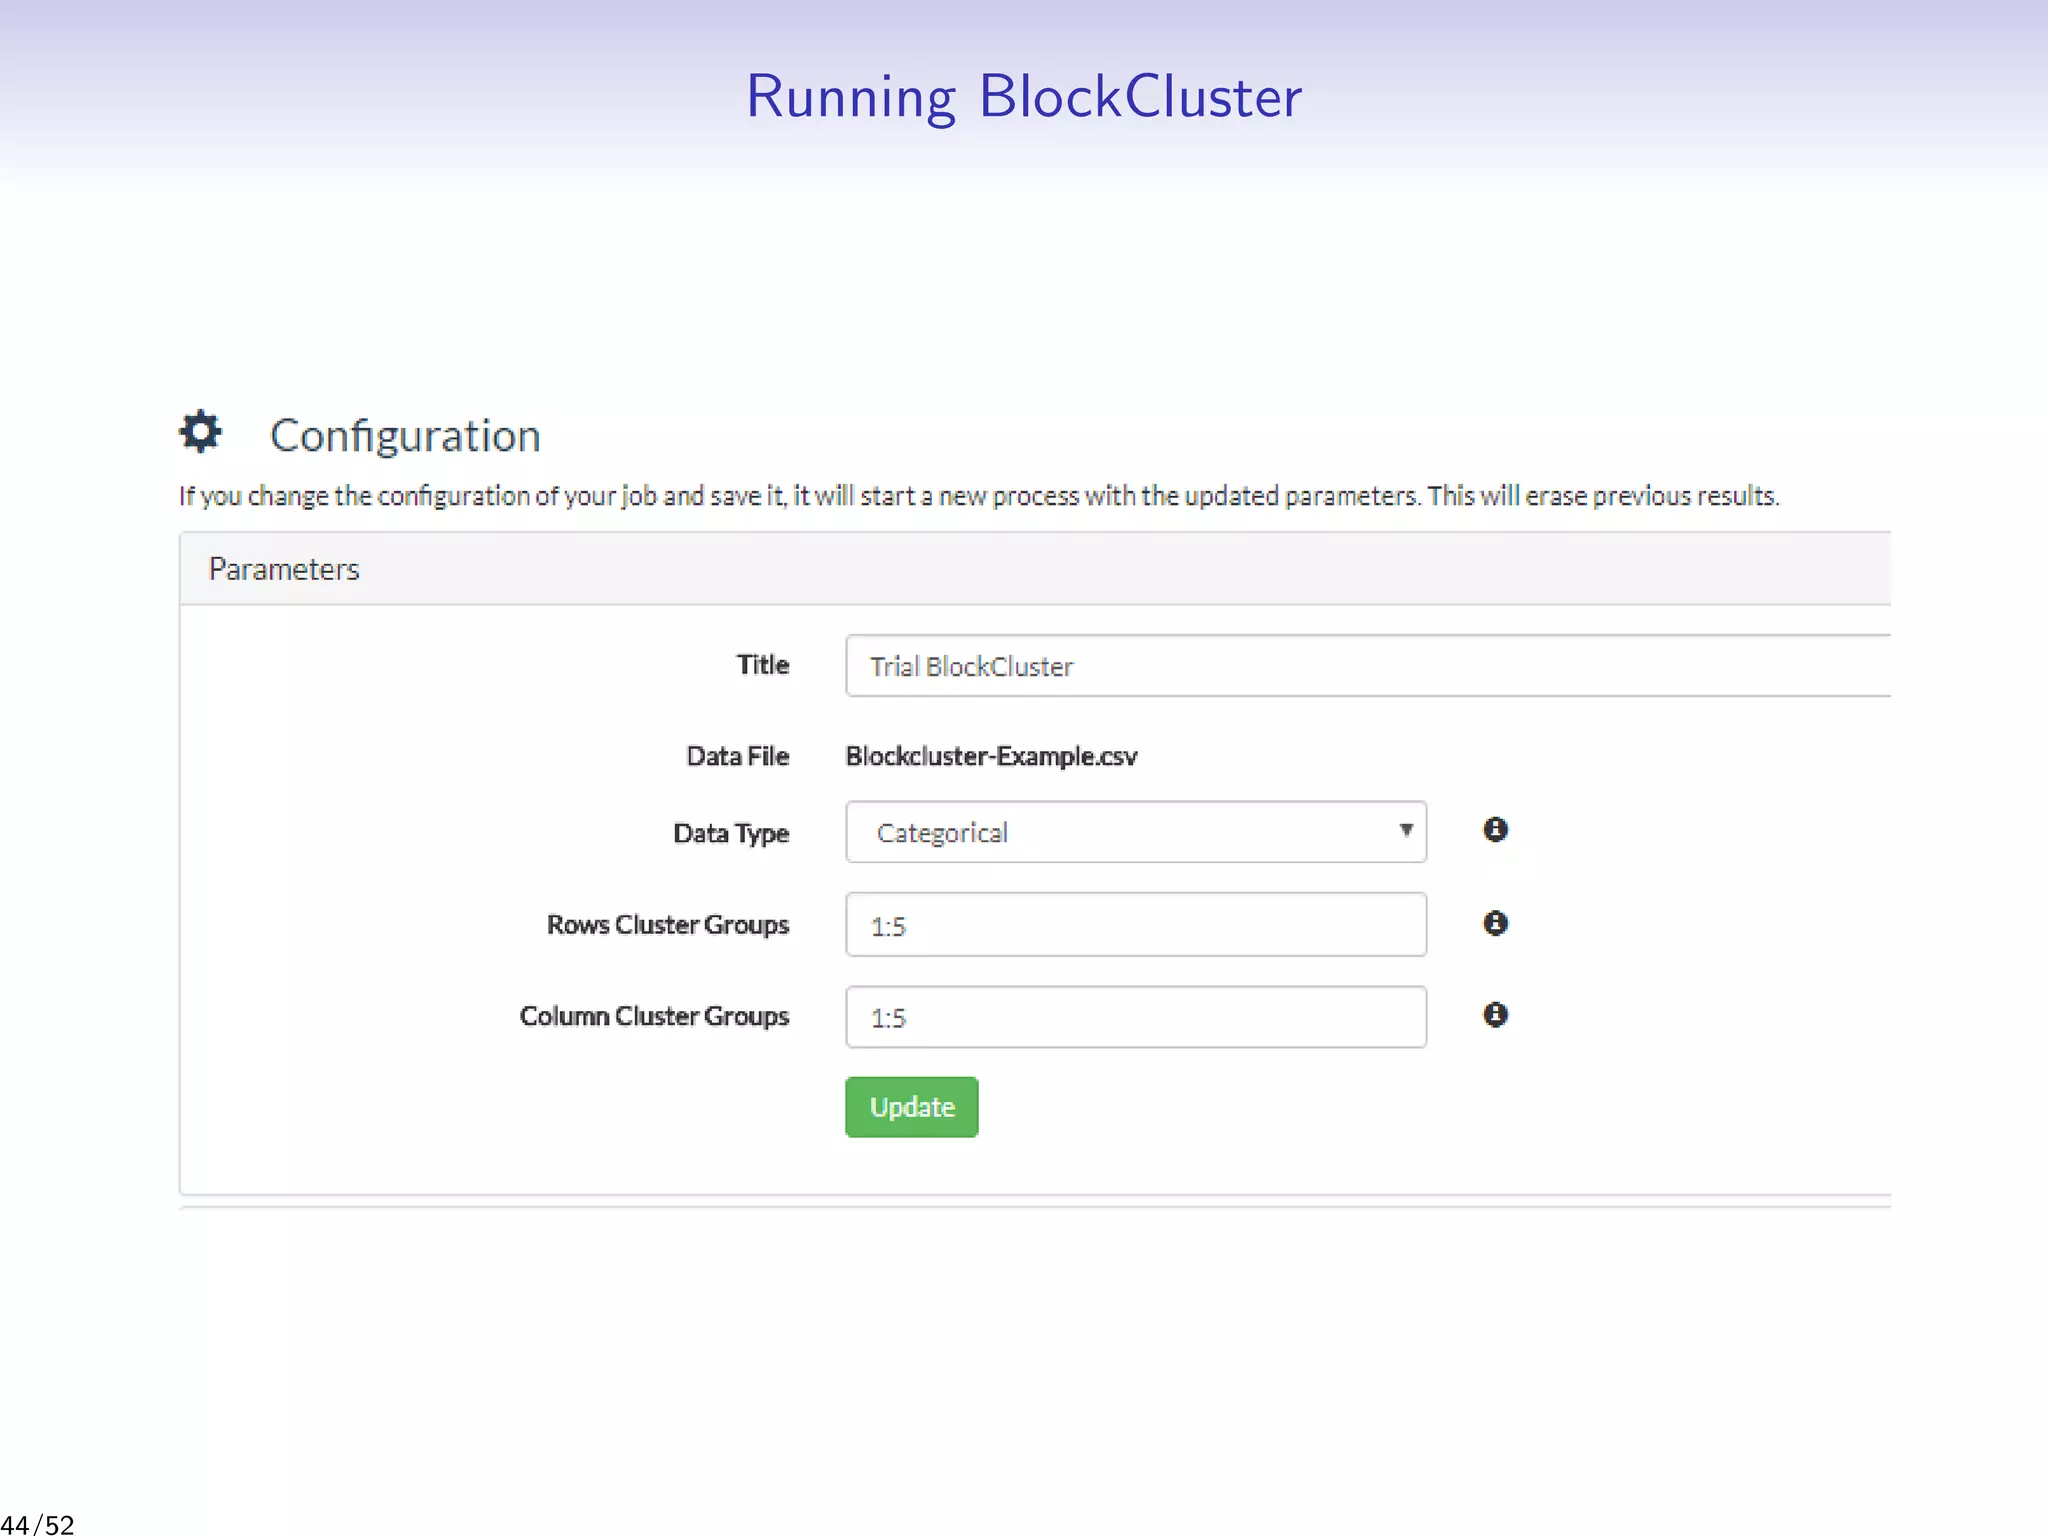
Task: Edit the Rows Cluster Groups field
Action: (1136, 925)
